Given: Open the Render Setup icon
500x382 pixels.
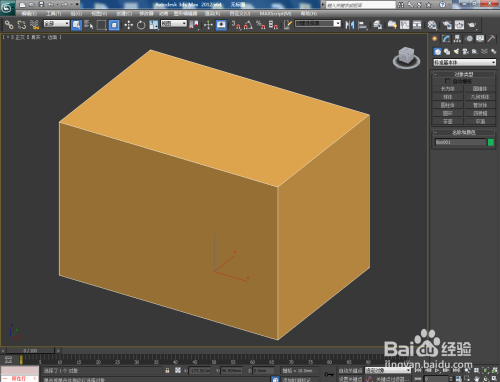Looking at the screenshot, I should tap(447, 25).
